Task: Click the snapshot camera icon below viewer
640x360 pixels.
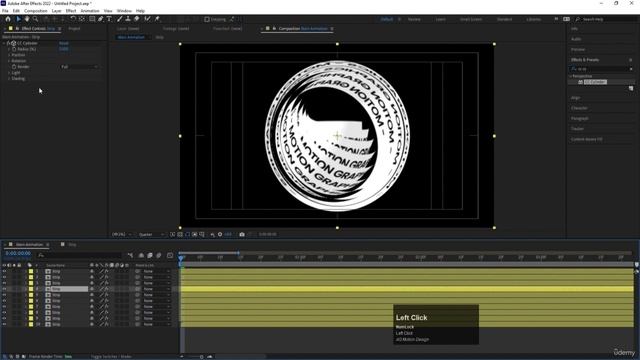Action: coord(242,234)
